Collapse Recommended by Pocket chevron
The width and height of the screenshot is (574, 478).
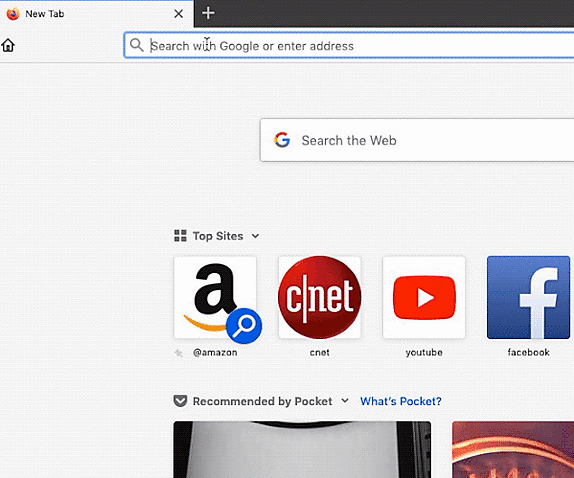[344, 400]
